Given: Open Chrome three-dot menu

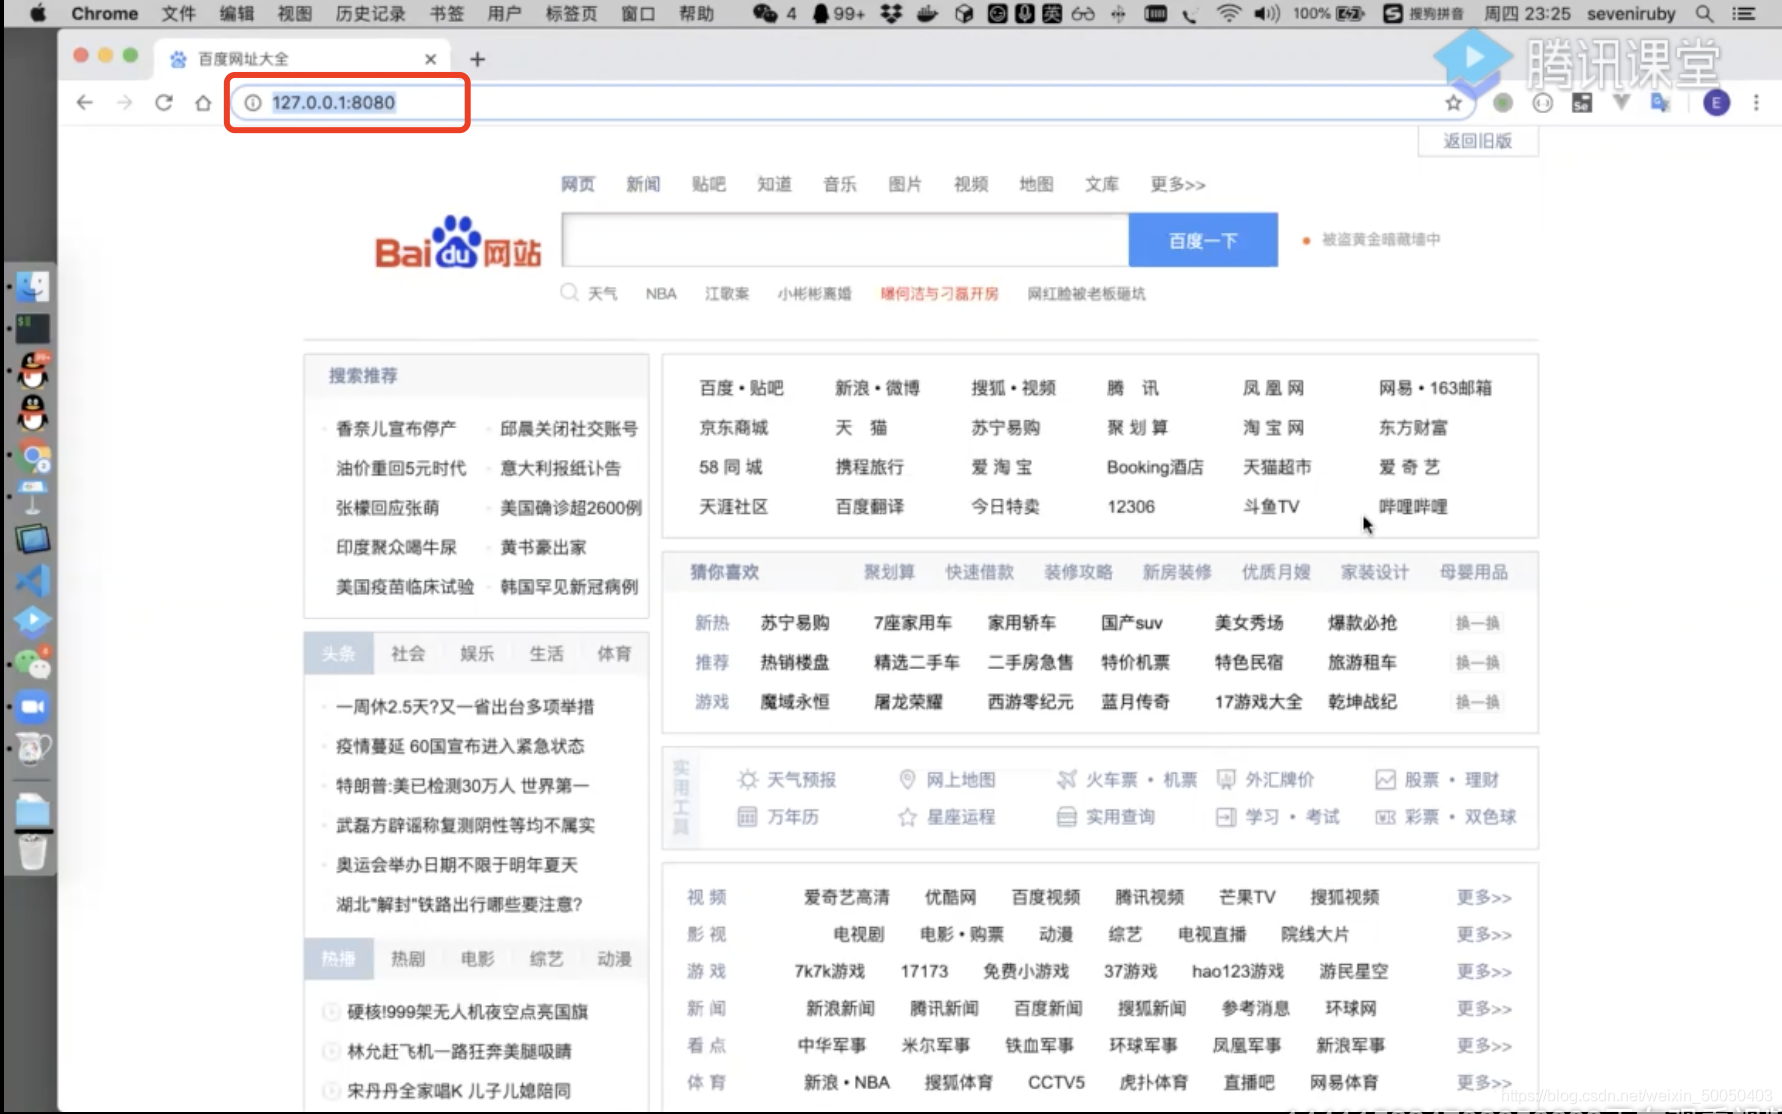Looking at the screenshot, I should tap(1756, 102).
